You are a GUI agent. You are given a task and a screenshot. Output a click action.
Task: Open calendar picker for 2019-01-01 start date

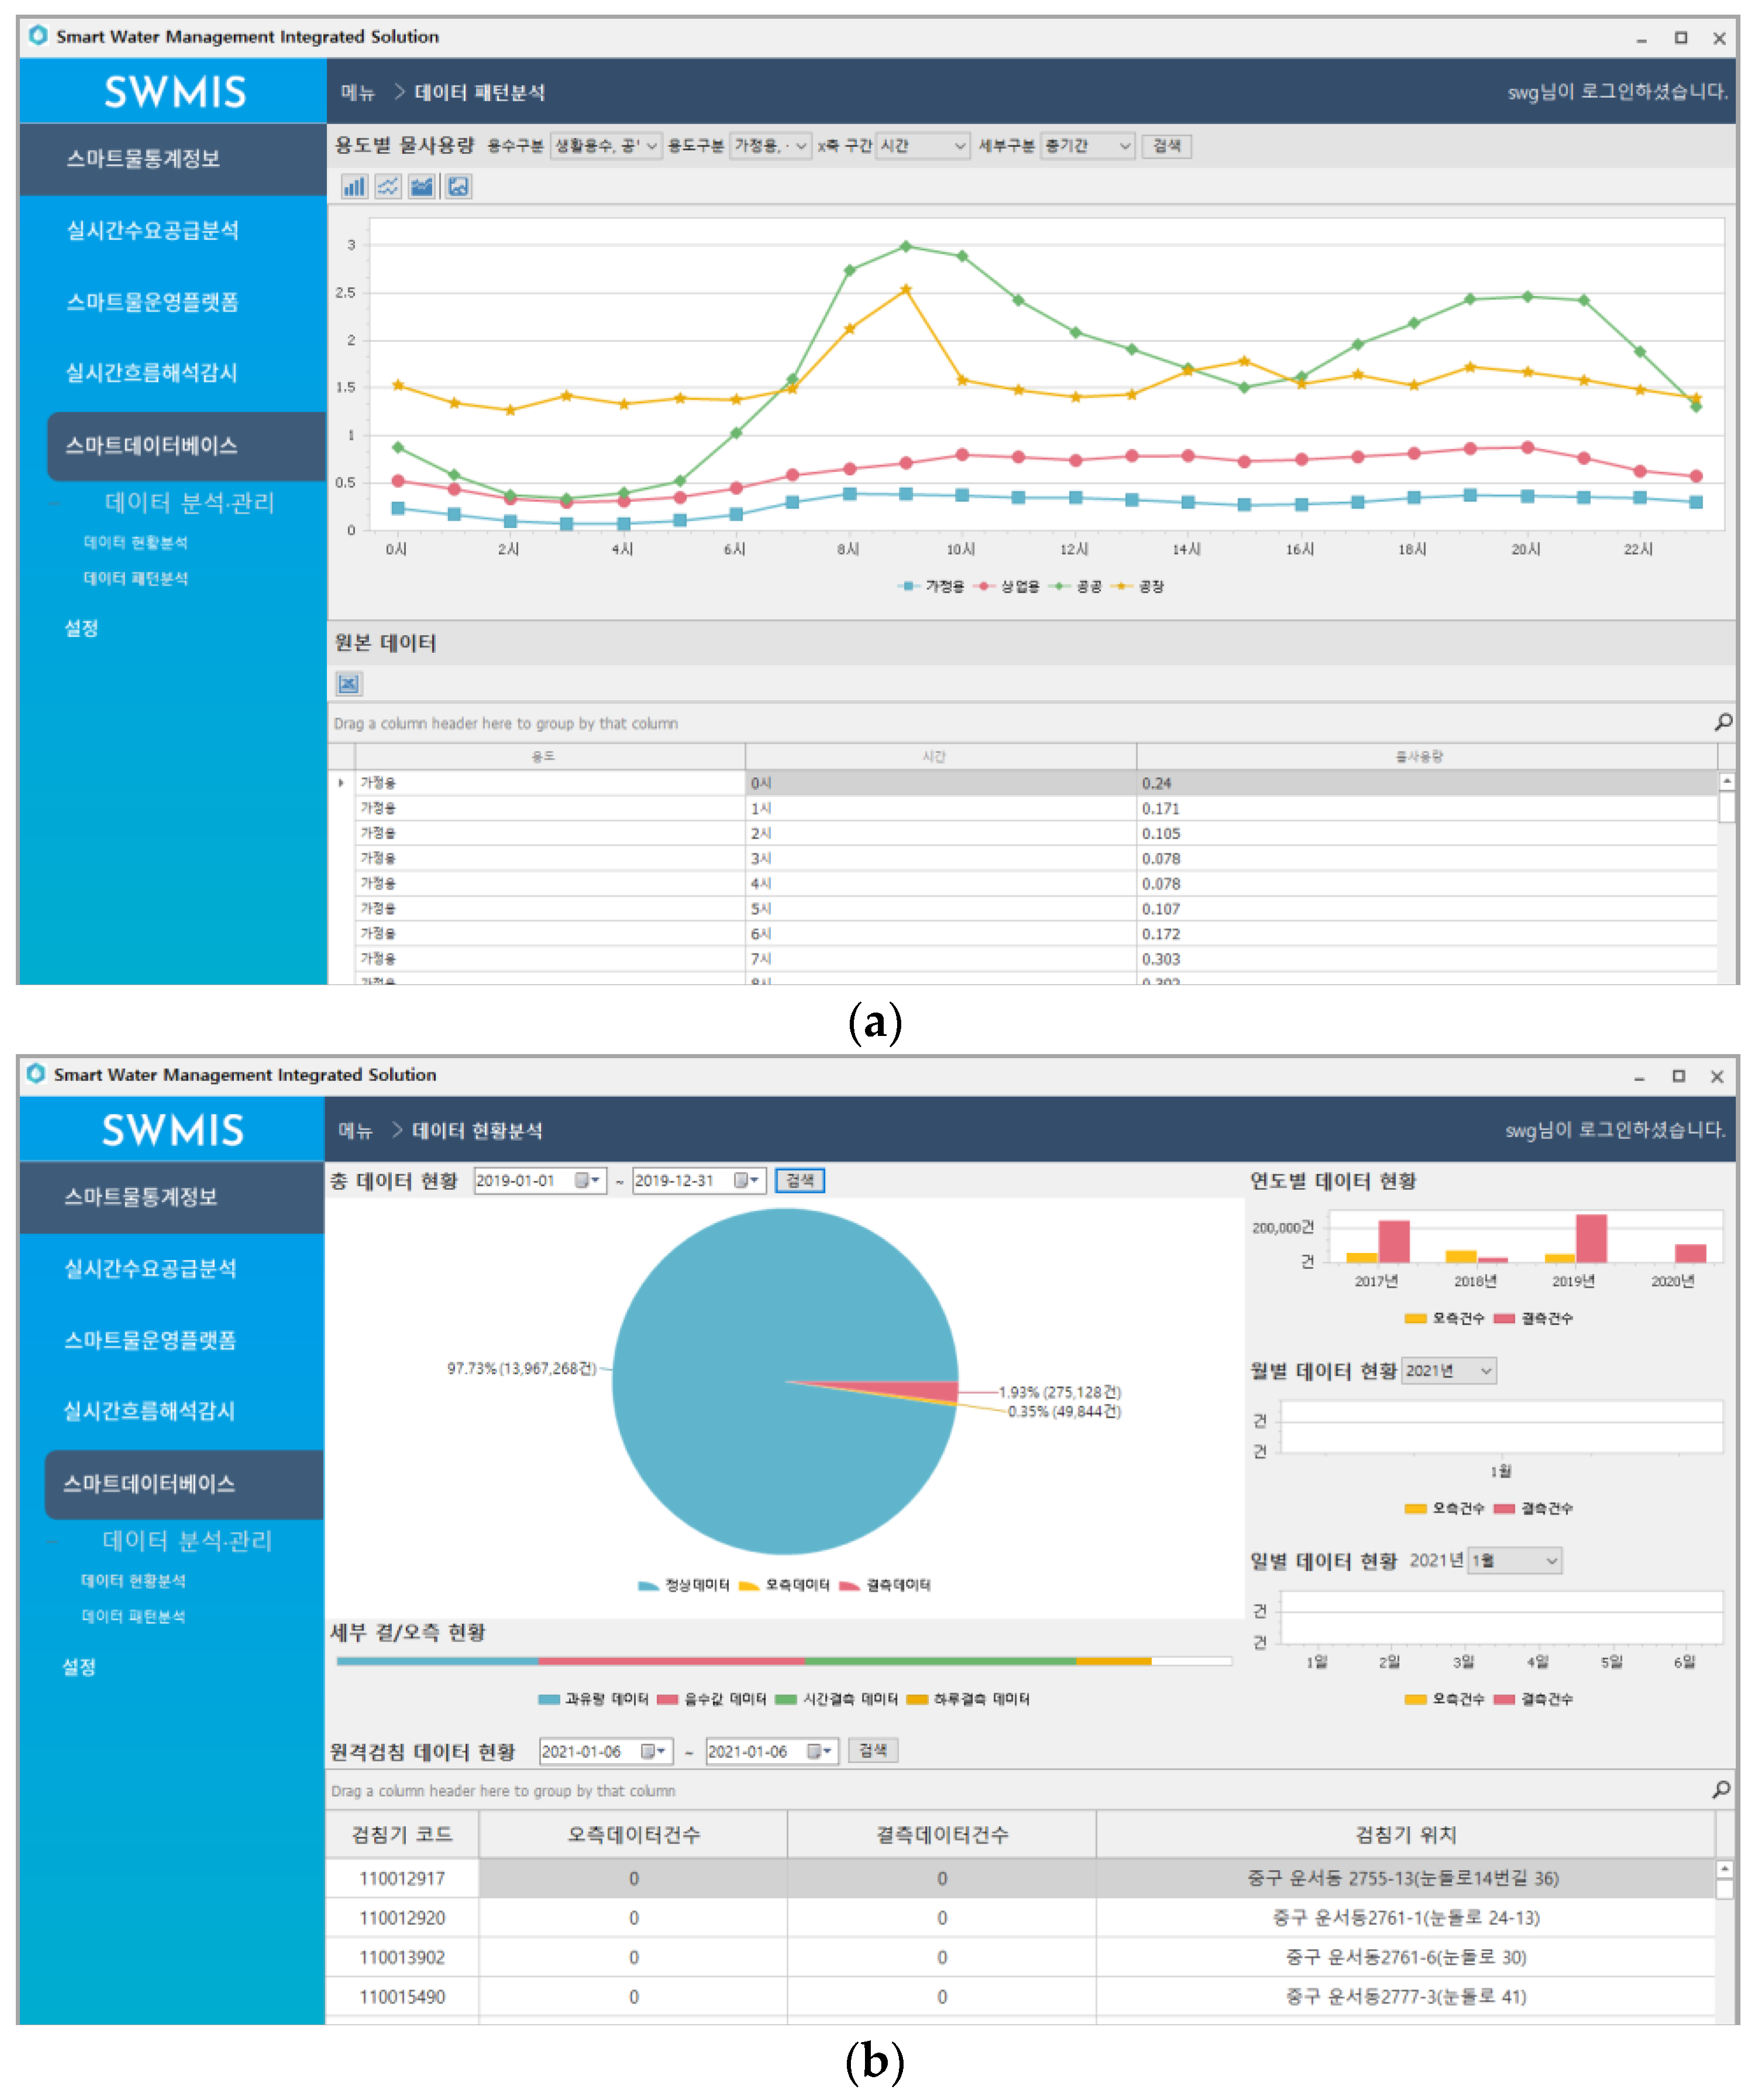[587, 1181]
